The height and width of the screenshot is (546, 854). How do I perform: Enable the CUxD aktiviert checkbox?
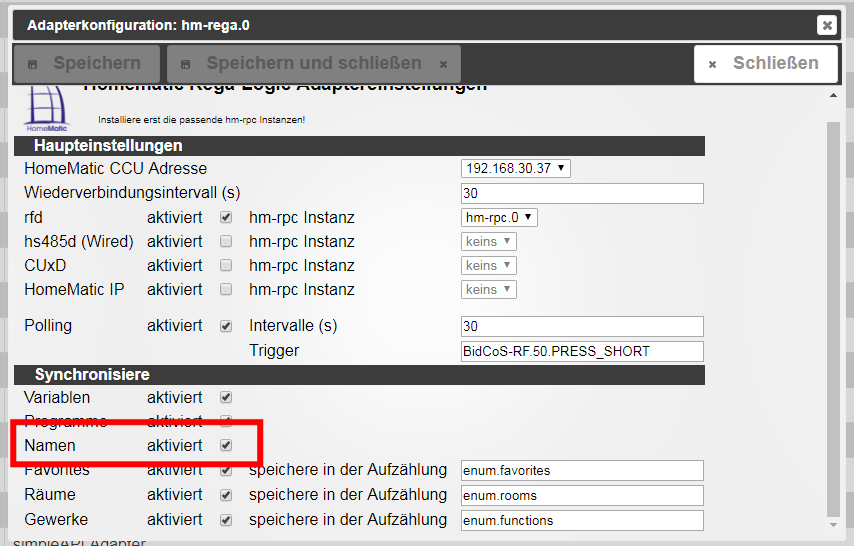[226, 265]
